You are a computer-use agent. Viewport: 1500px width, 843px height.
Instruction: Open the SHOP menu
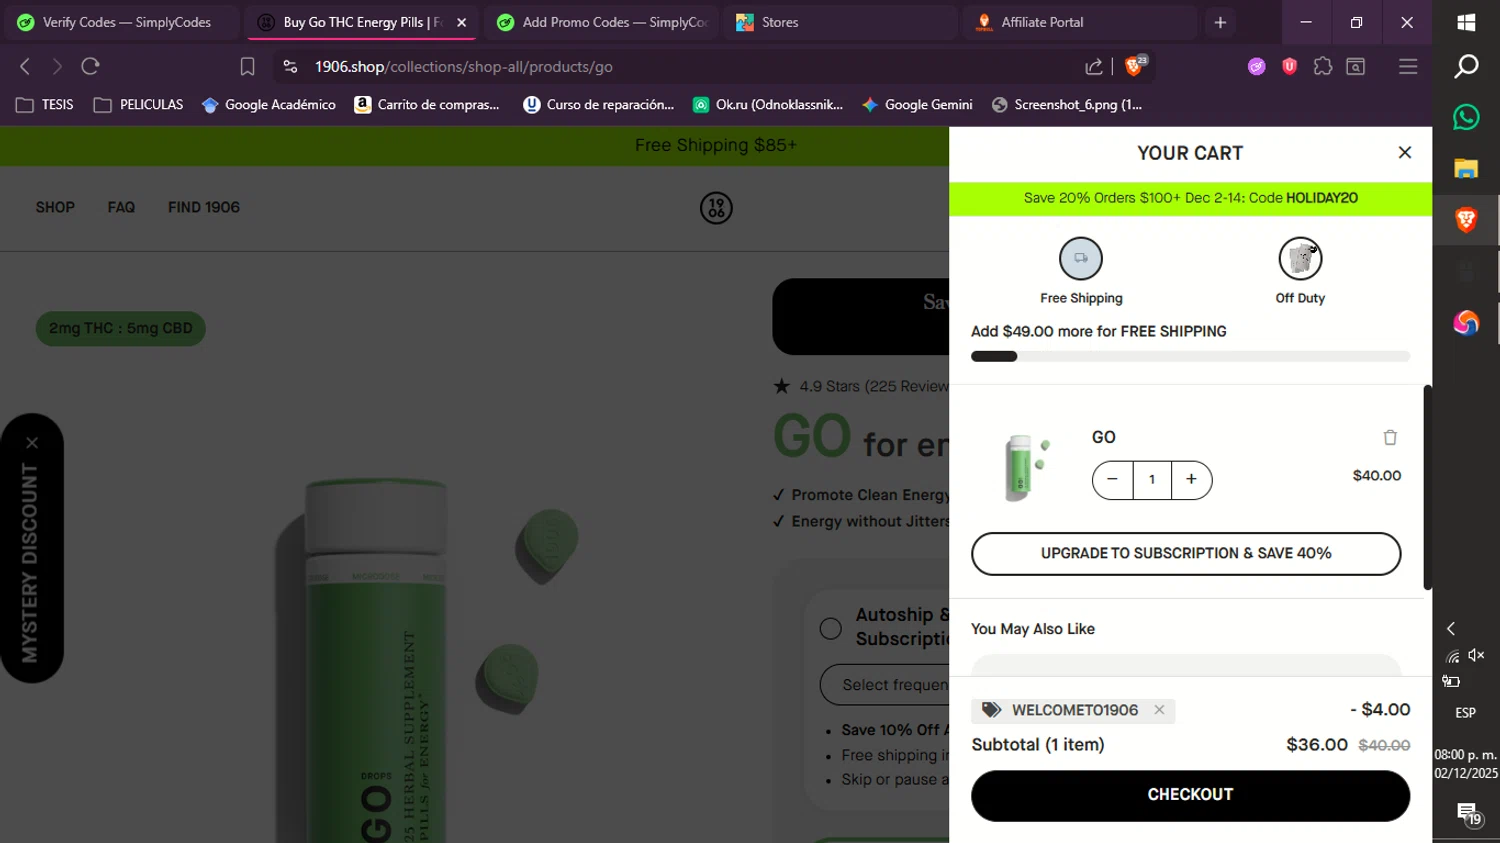coord(55,207)
